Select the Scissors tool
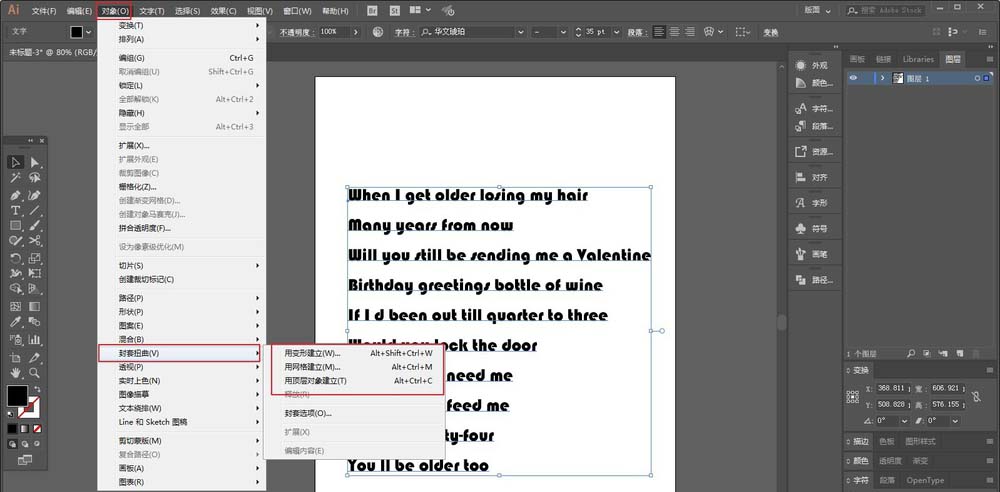 (35, 241)
